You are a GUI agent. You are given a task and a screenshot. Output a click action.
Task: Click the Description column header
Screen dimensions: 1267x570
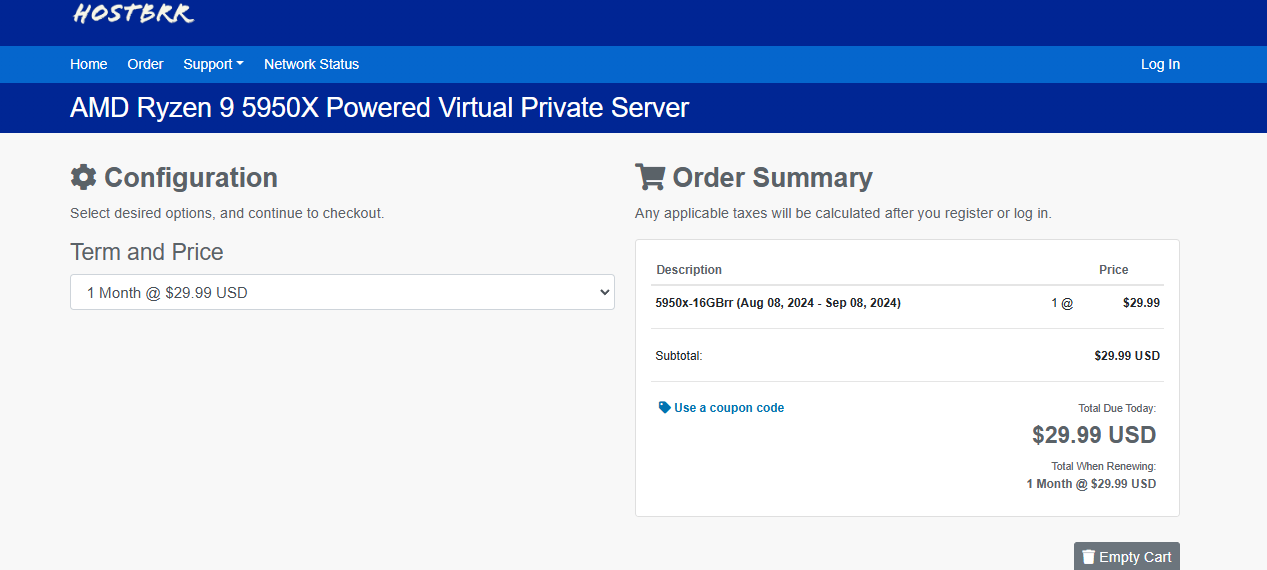[689, 270]
